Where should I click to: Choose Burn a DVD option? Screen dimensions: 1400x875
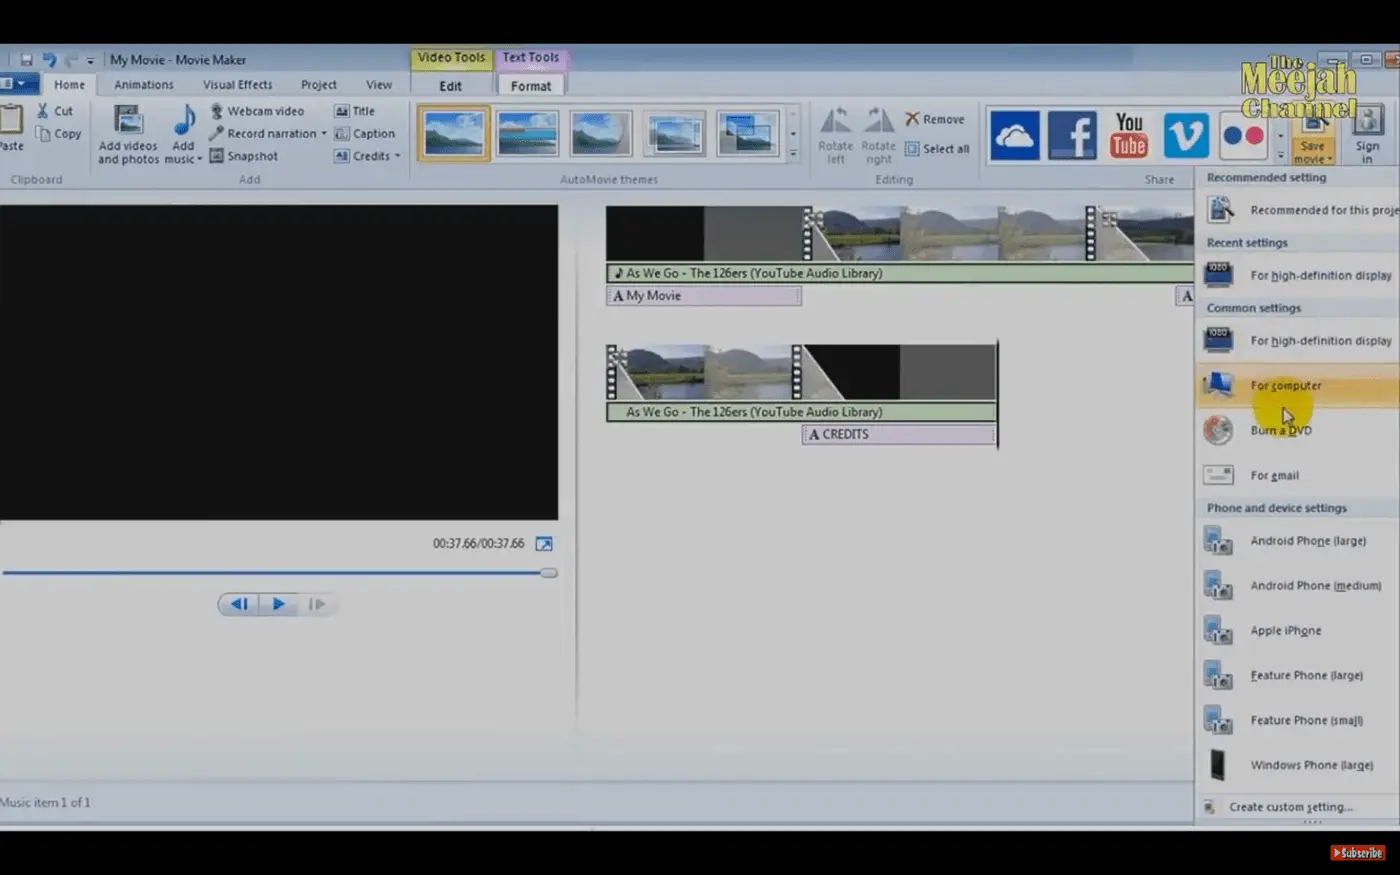1298,431
